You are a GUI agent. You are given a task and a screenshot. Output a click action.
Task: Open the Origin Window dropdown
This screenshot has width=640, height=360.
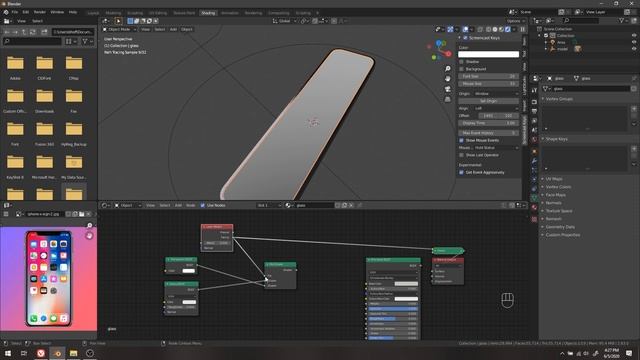pos(497,93)
